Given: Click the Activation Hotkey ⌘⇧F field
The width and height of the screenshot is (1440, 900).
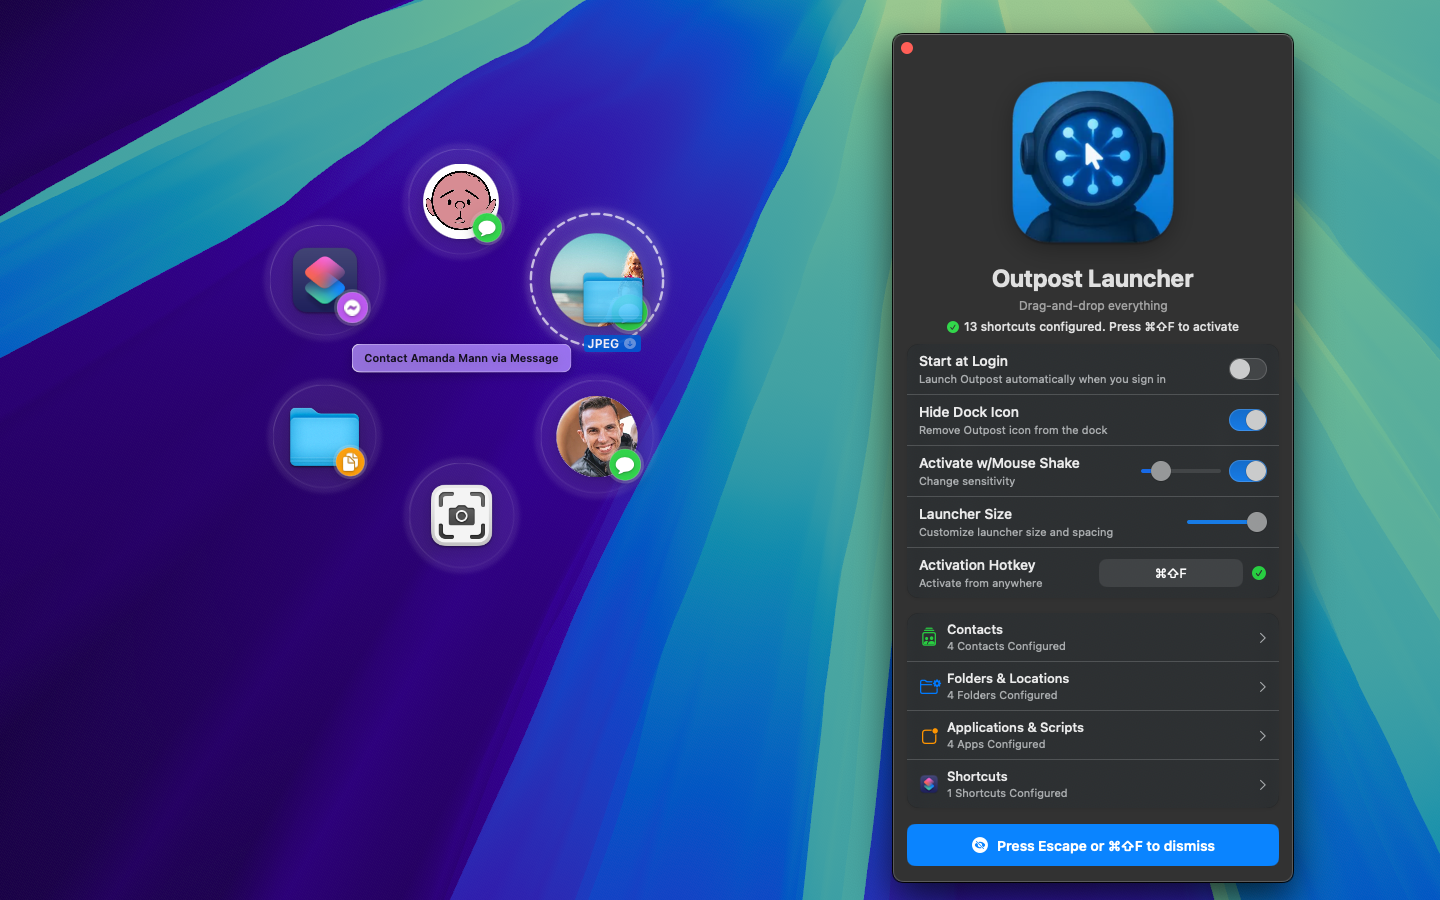Looking at the screenshot, I should pos(1170,573).
